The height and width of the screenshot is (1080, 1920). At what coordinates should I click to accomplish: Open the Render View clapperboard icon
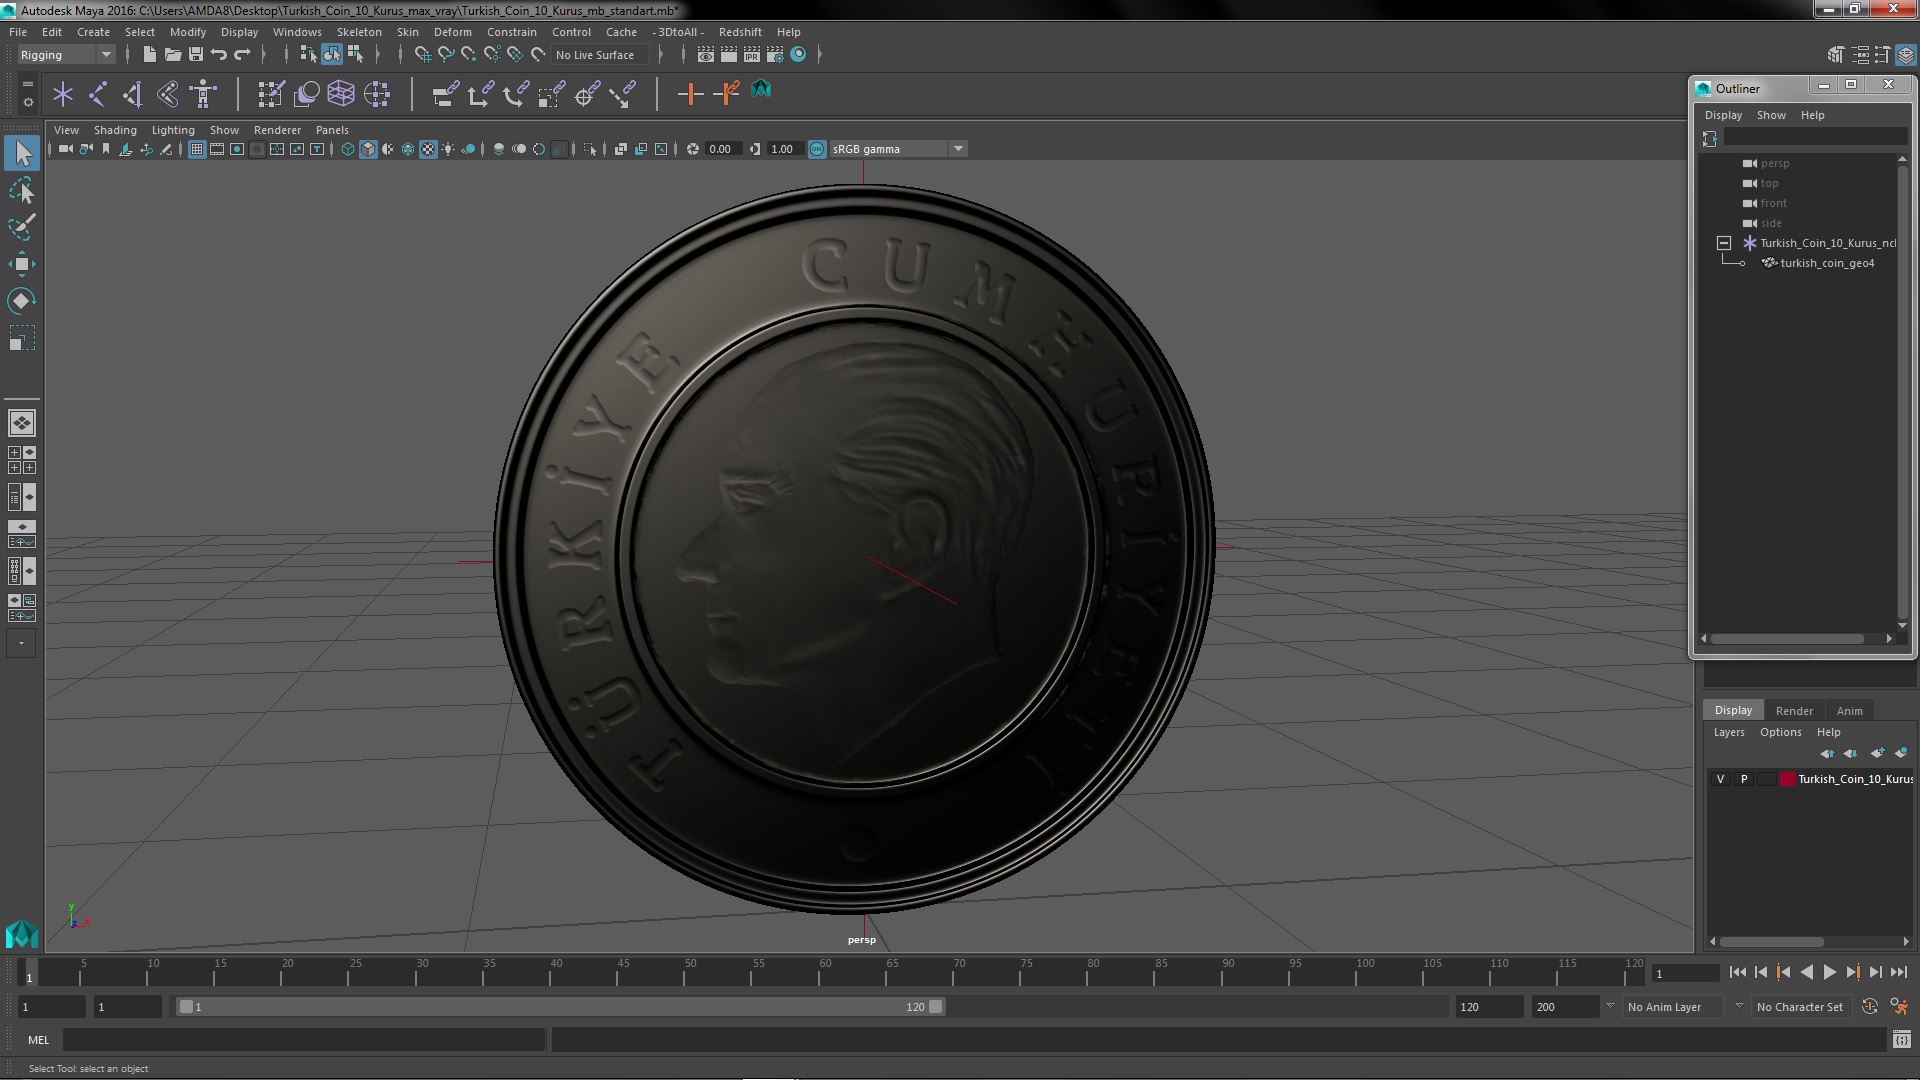[706, 55]
